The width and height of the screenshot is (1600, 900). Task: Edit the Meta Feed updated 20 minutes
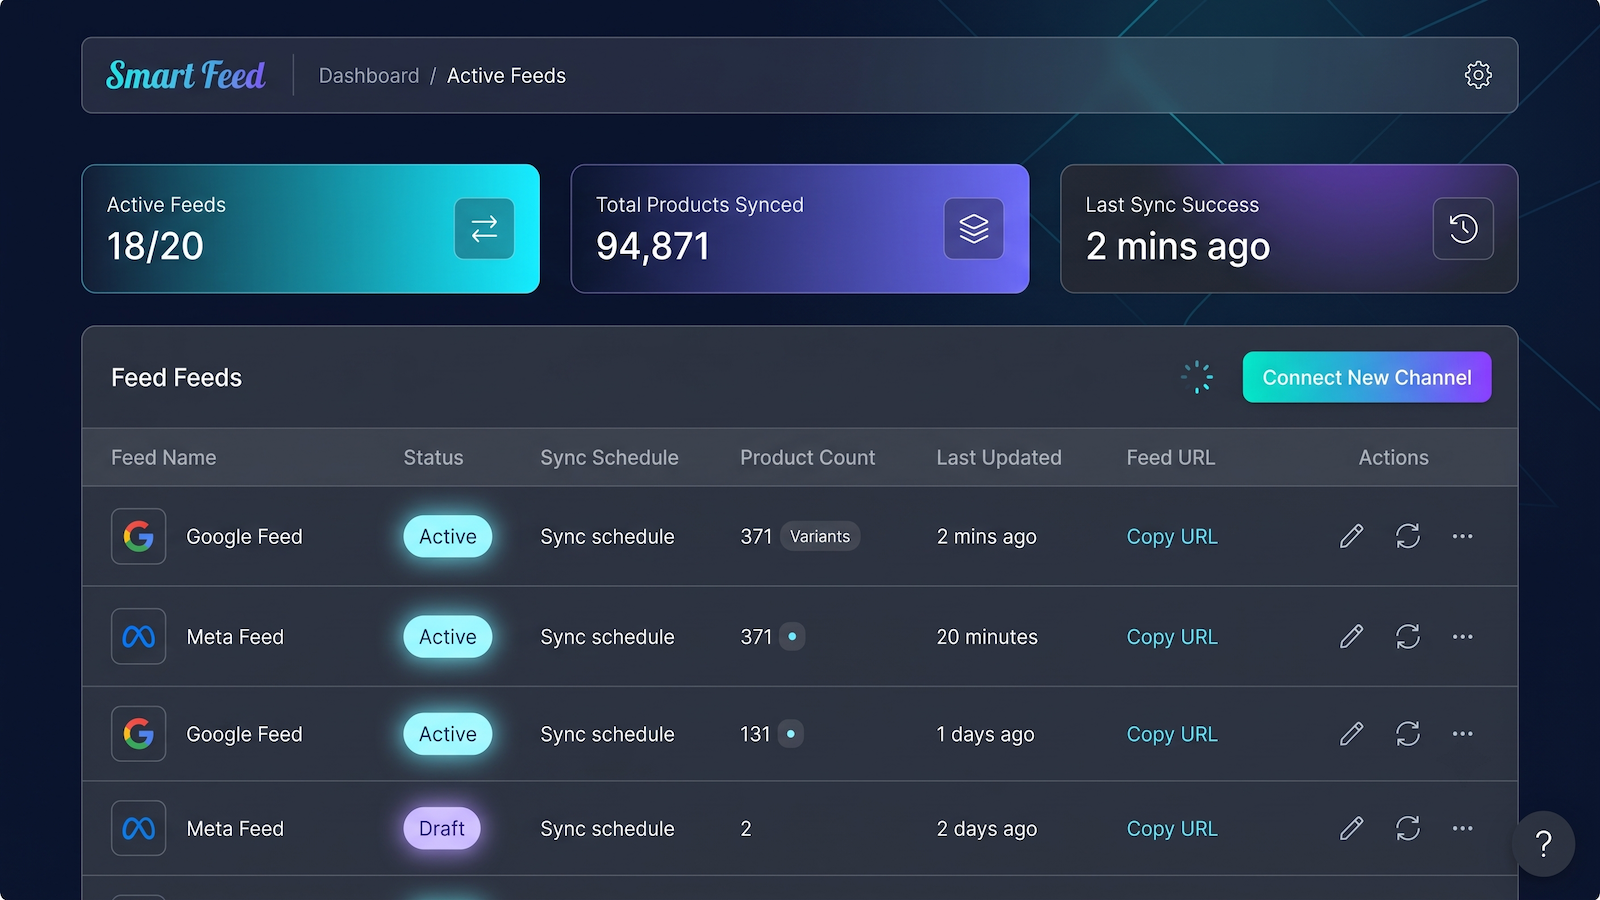(1351, 637)
